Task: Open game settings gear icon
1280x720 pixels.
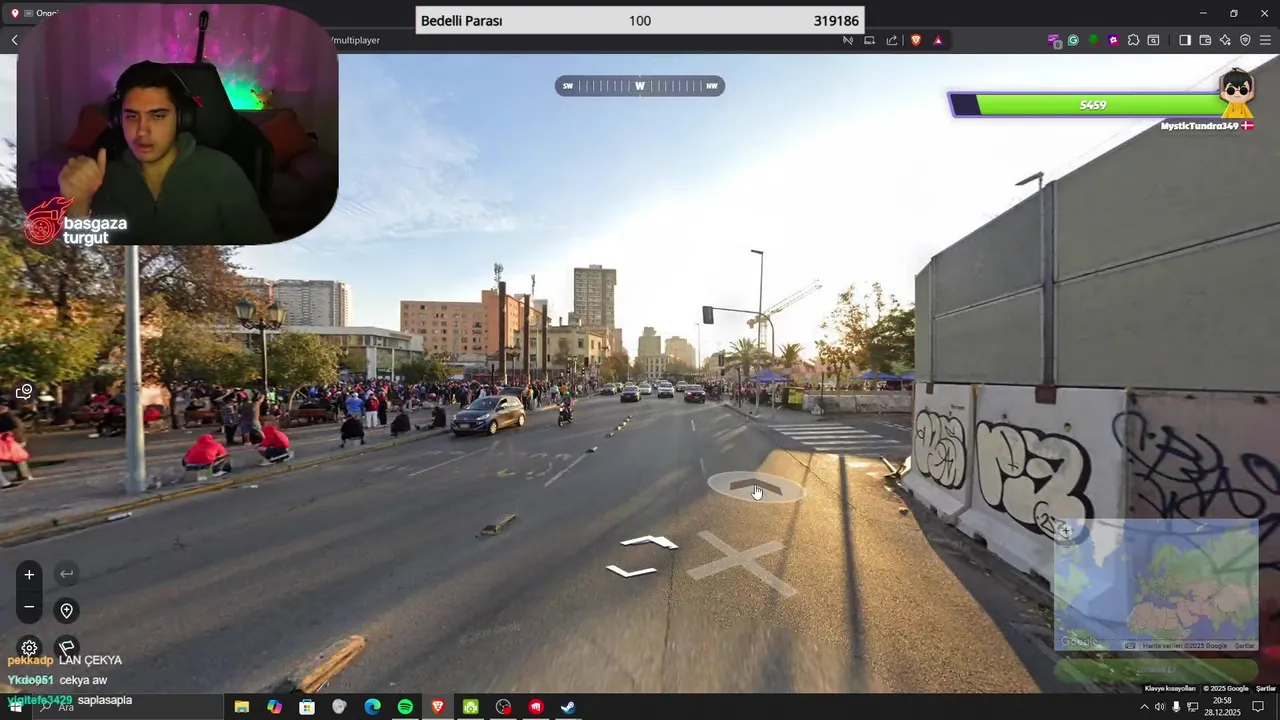Action: pos(29,648)
